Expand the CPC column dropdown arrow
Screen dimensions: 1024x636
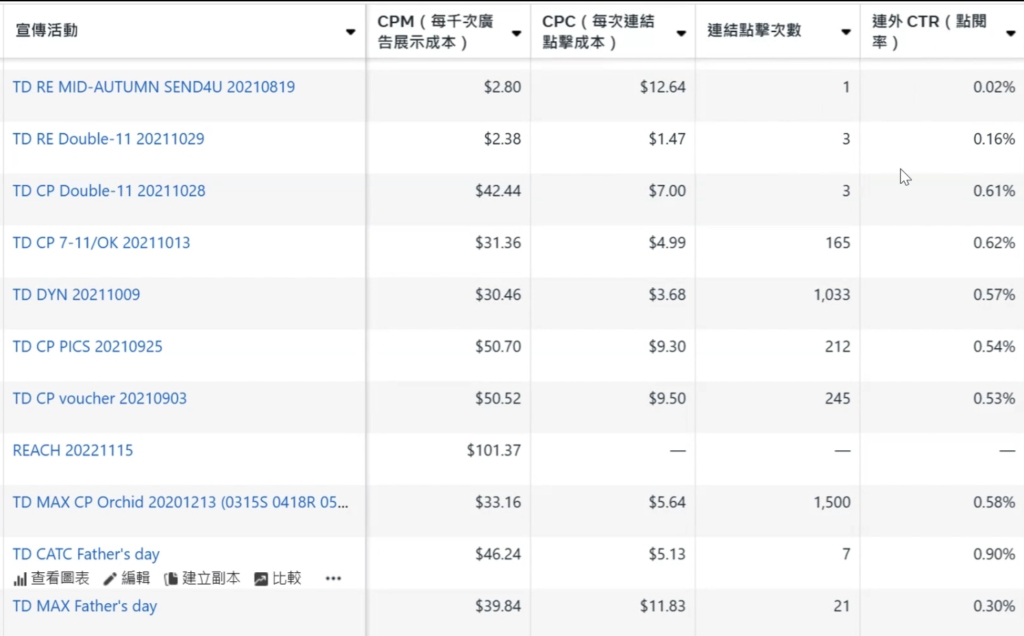tap(681, 32)
